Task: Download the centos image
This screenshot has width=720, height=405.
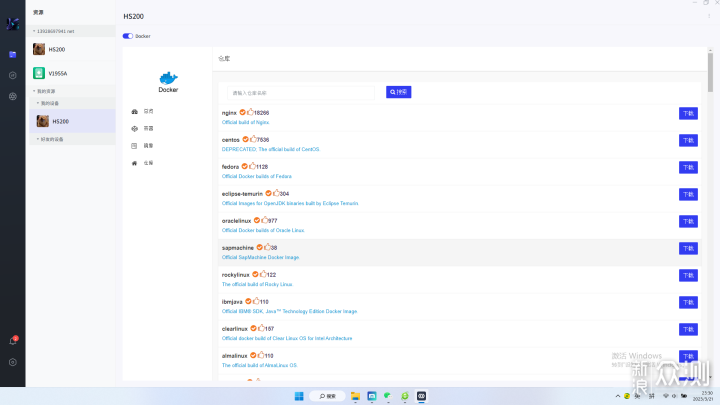Action: pyautogui.click(x=688, y=141)
